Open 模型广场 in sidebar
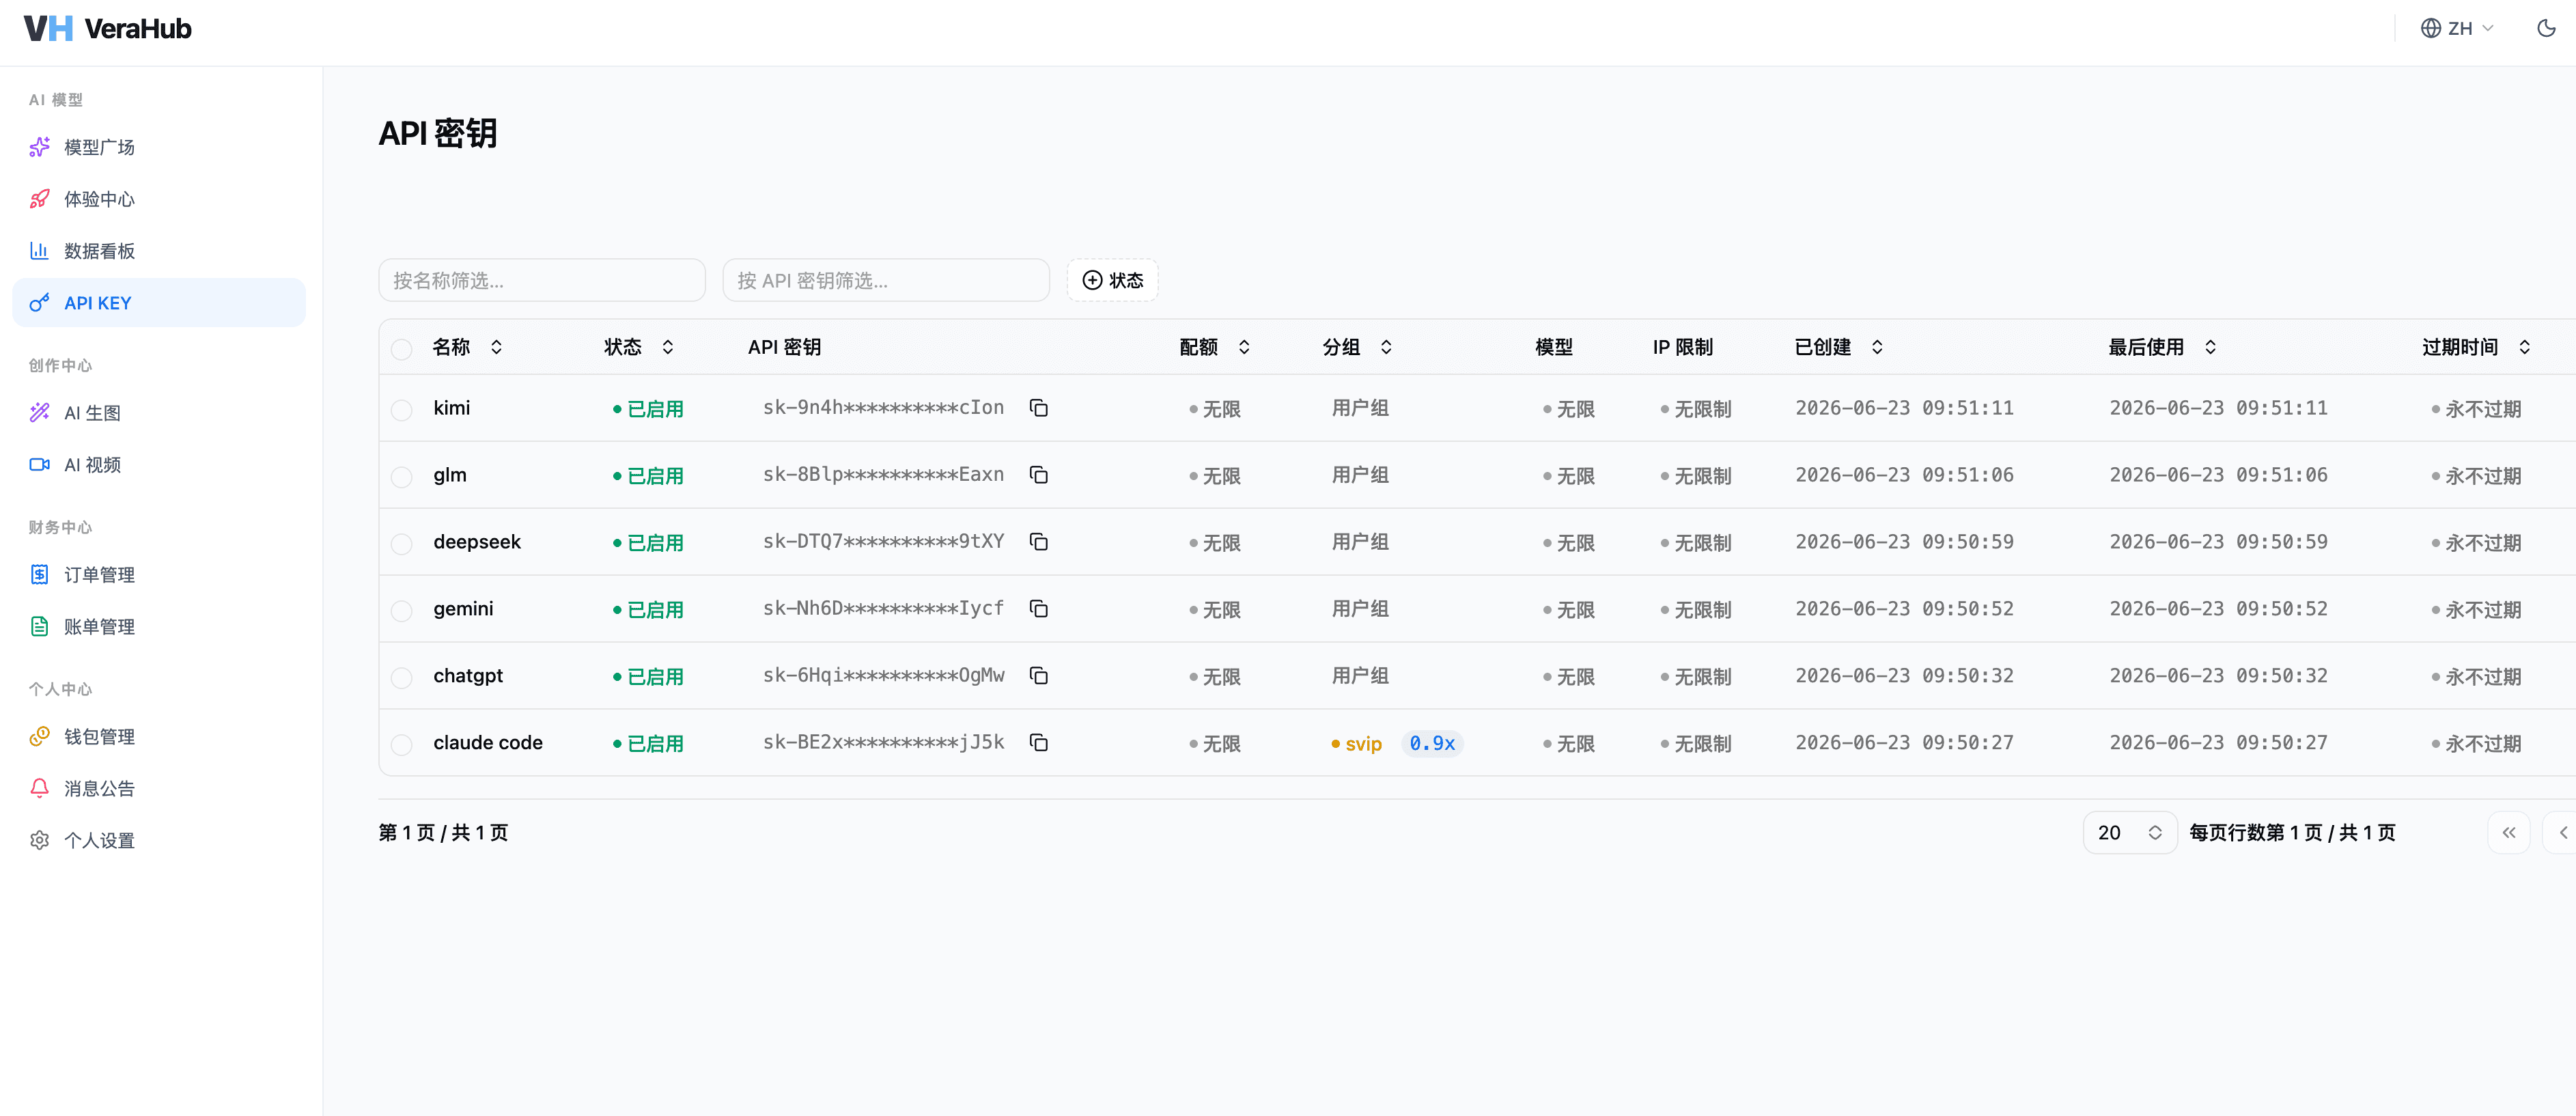The image size is (2576, 1116). point(159,147)
